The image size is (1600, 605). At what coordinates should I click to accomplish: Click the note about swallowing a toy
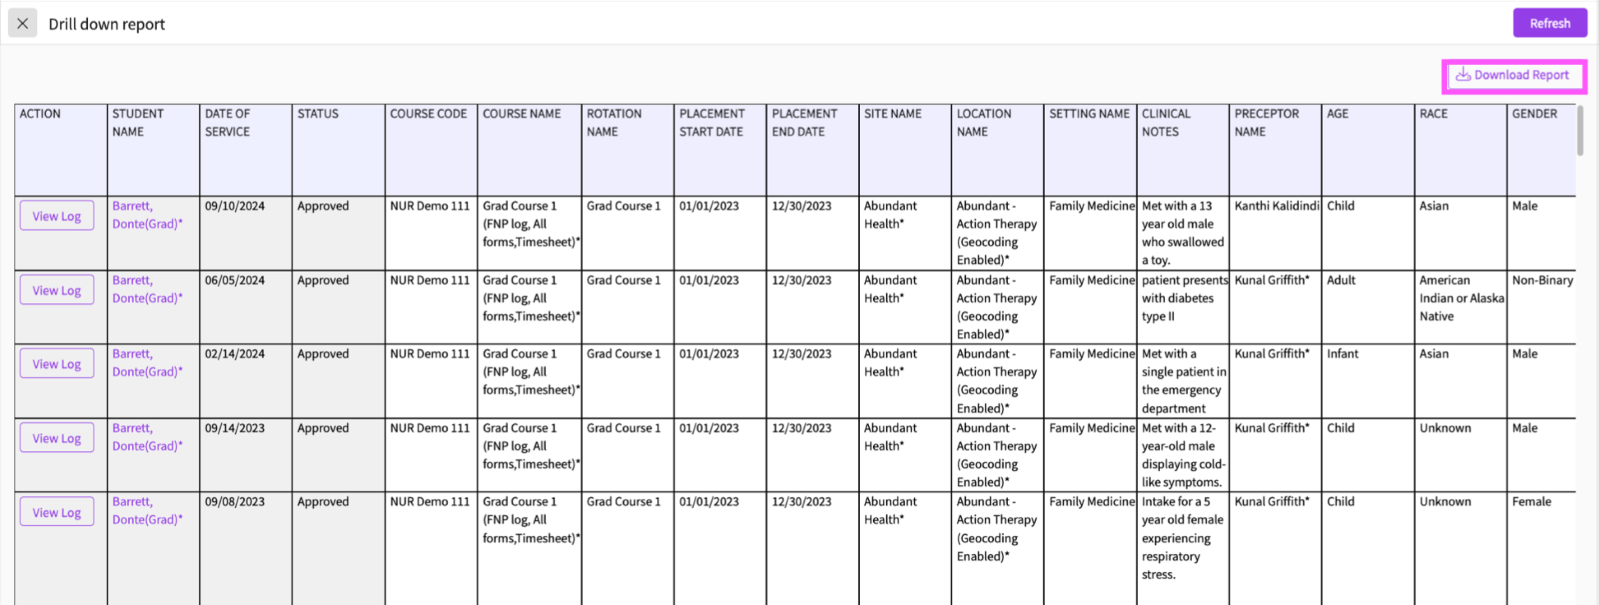[1183, 233]
